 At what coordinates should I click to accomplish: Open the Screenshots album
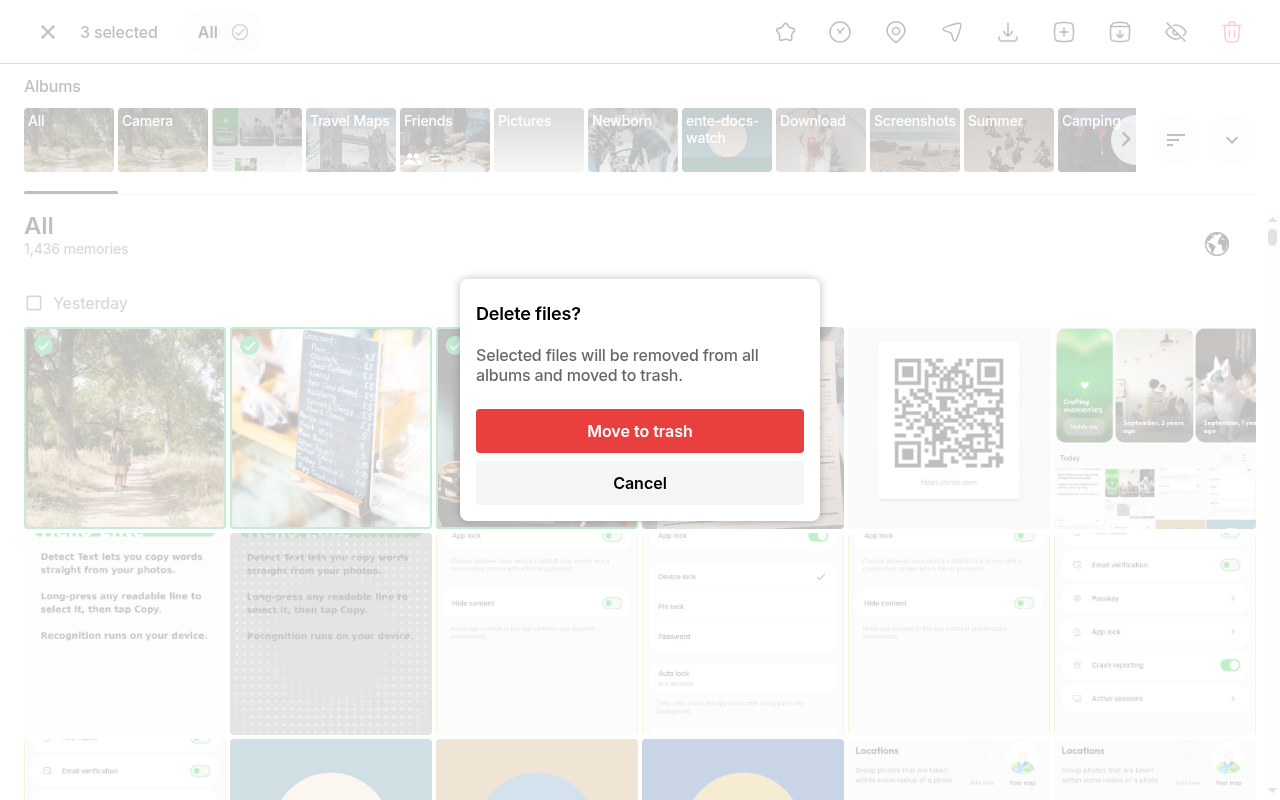(x=915, y=140)
